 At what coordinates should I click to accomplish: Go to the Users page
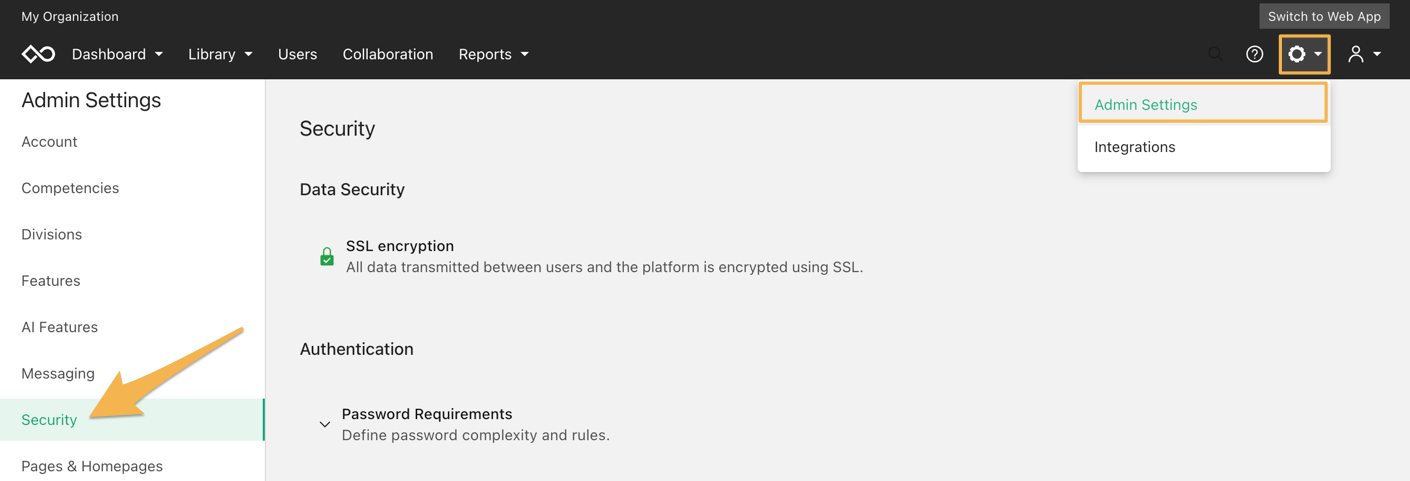(x=297, y=54)
